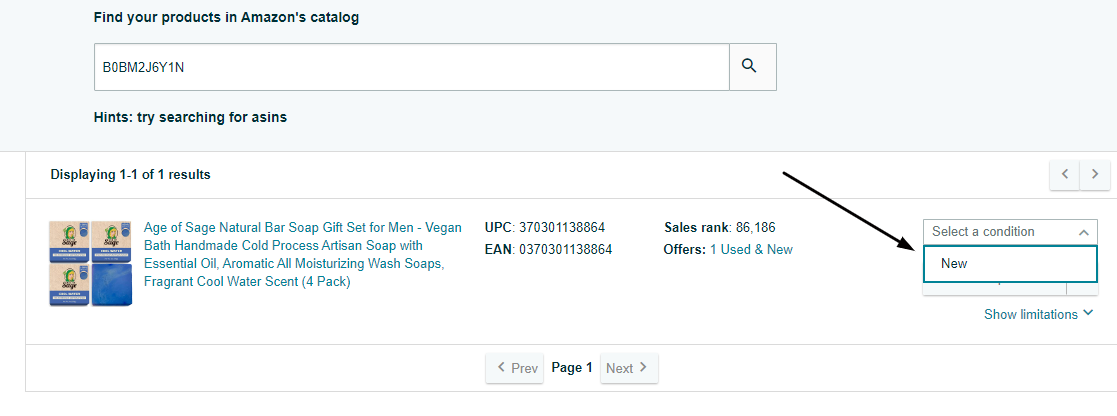Click the Sales rank value 86,186
Screen dimensions: 1117x416
click(754, 227)
